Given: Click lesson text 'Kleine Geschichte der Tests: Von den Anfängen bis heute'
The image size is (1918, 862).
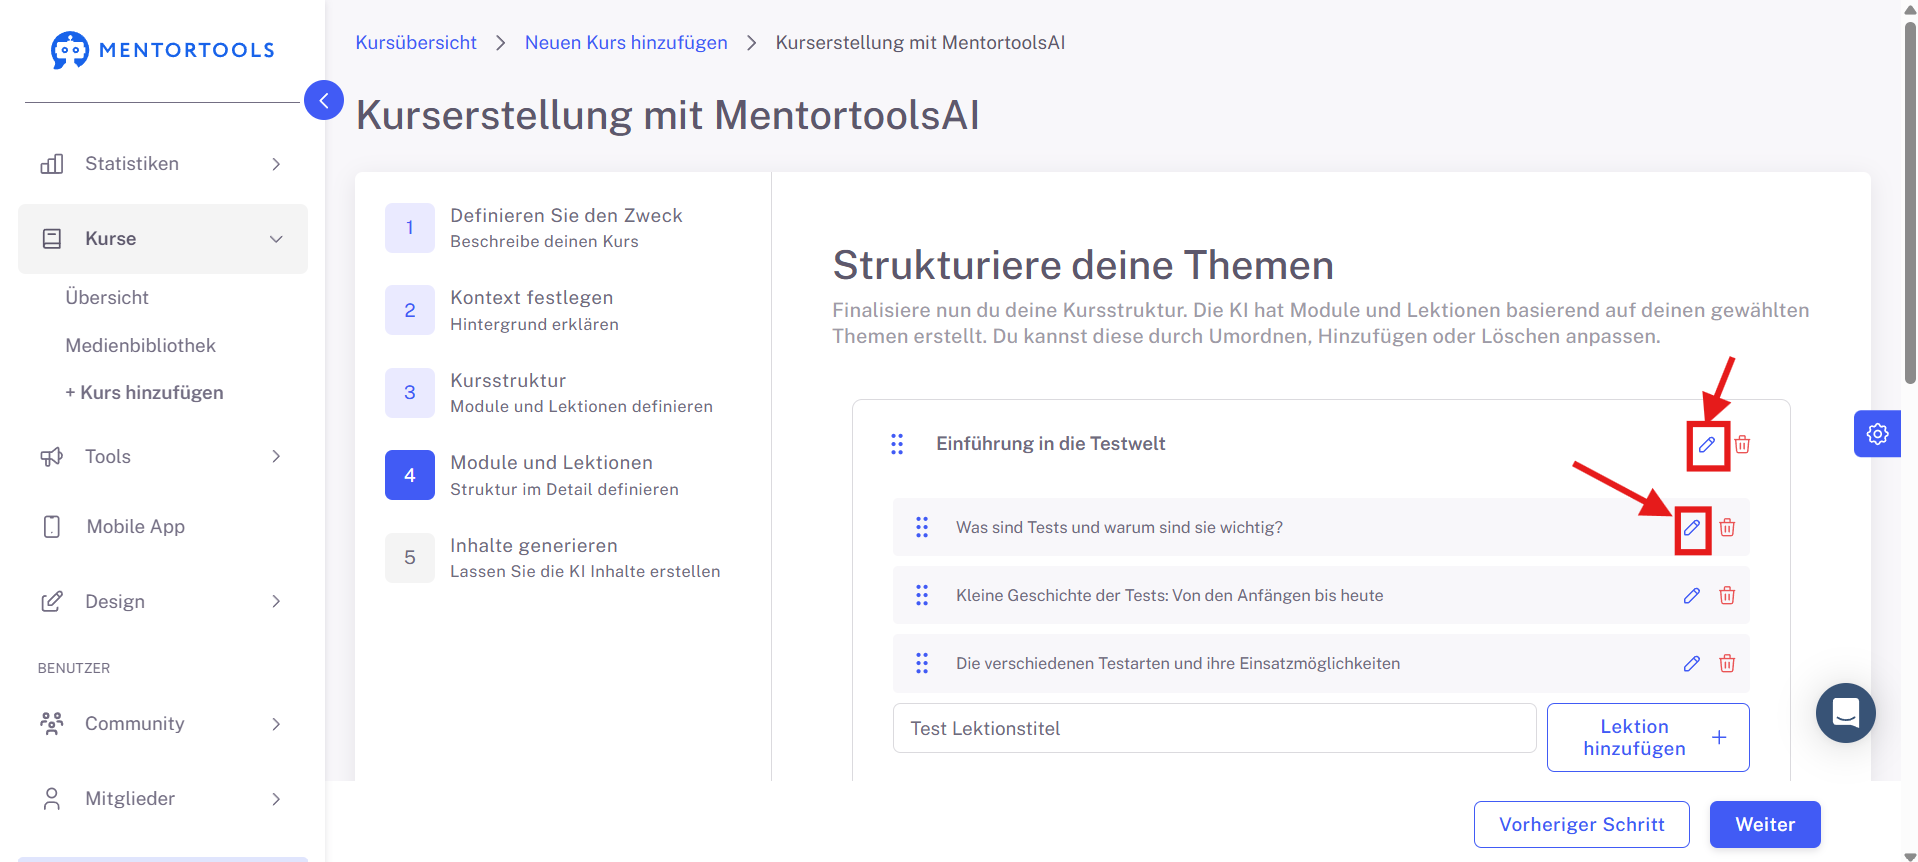Looking at the screenshot, I should (x=1170, y=596).
